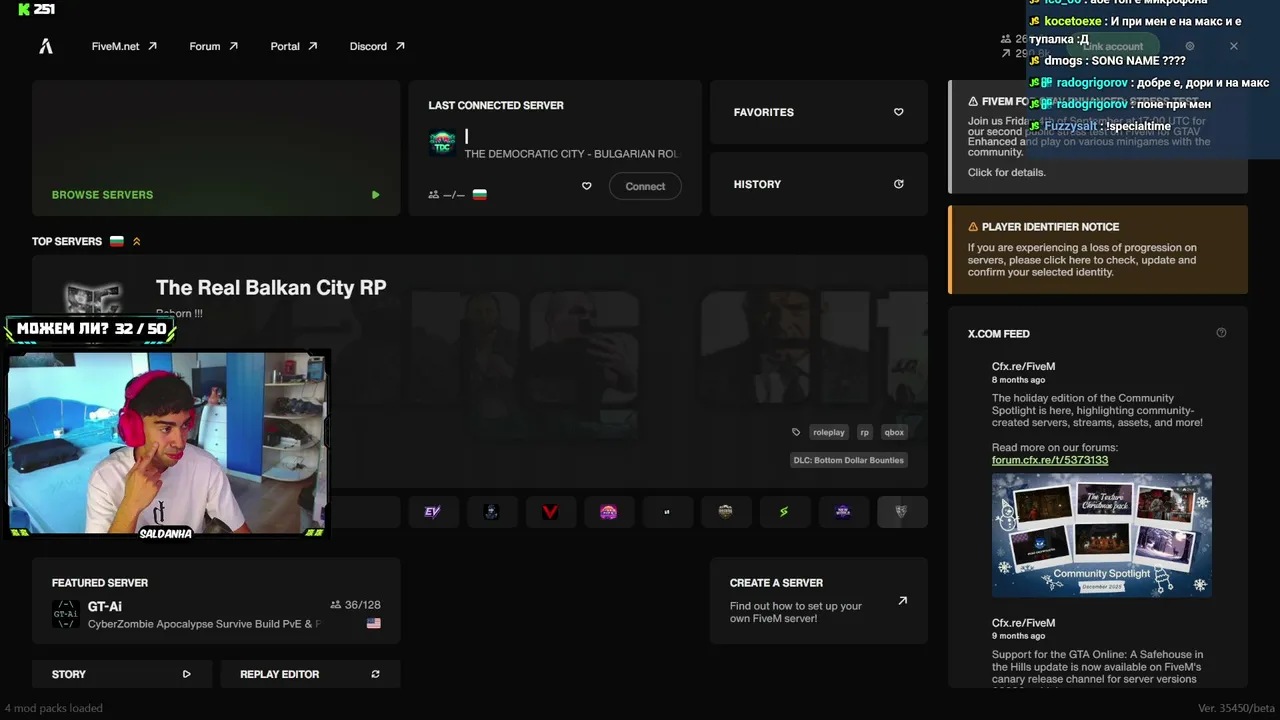Click the Replay Editor refresh icon
Screen dimensions: 1280x720
[x=375, y=674]
